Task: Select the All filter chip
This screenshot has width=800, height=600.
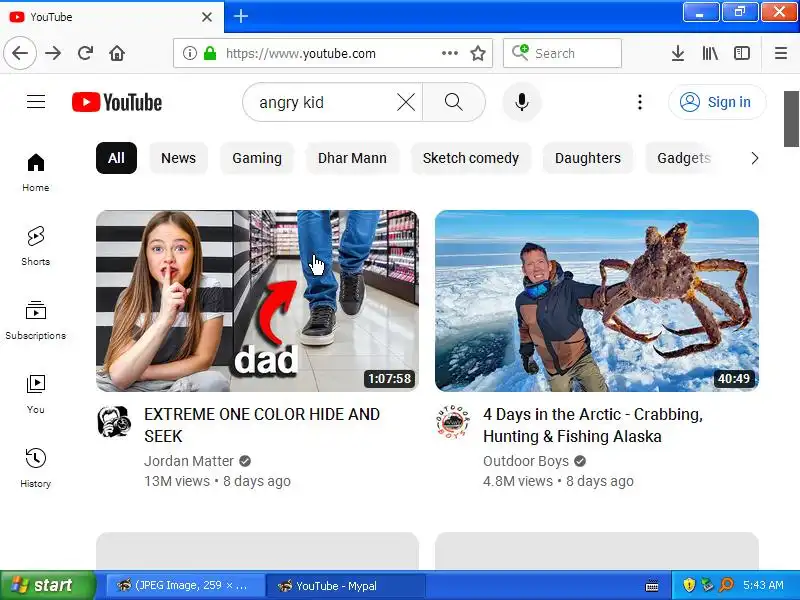Action: pyautogui.click(x=116, y=158)
